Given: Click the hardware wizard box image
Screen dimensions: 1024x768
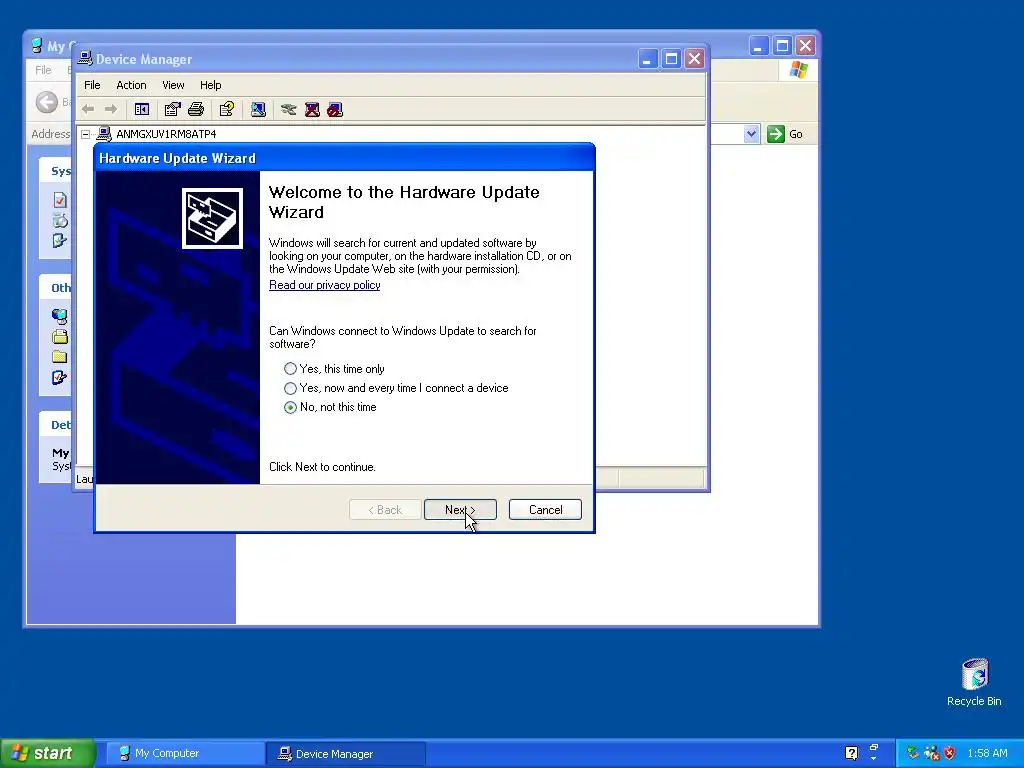Looking at the screenshot, I should pos(212,219).
